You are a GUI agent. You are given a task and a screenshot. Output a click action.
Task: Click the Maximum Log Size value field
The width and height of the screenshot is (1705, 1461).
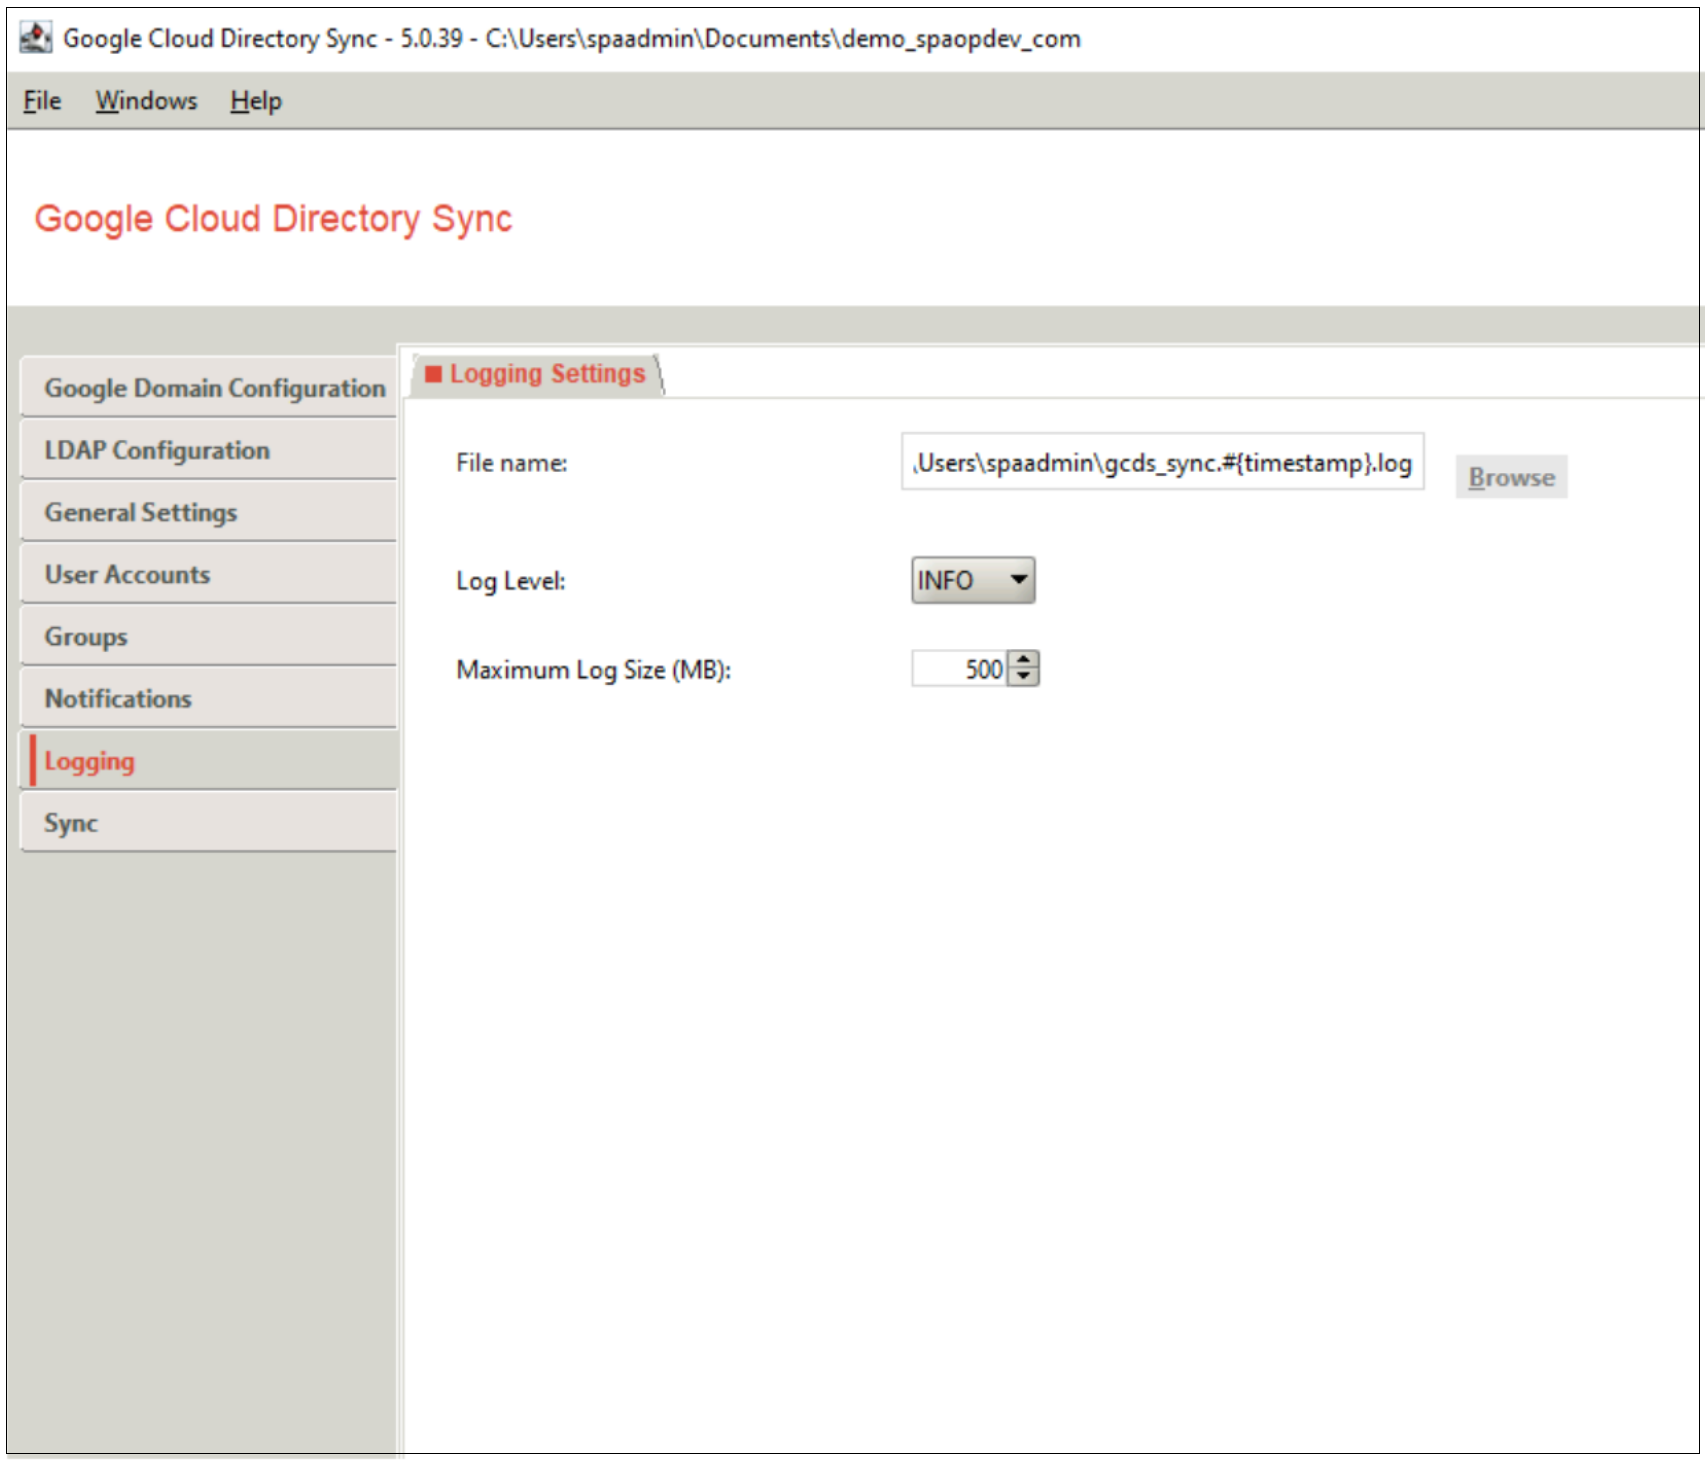(x=958, y=669)
